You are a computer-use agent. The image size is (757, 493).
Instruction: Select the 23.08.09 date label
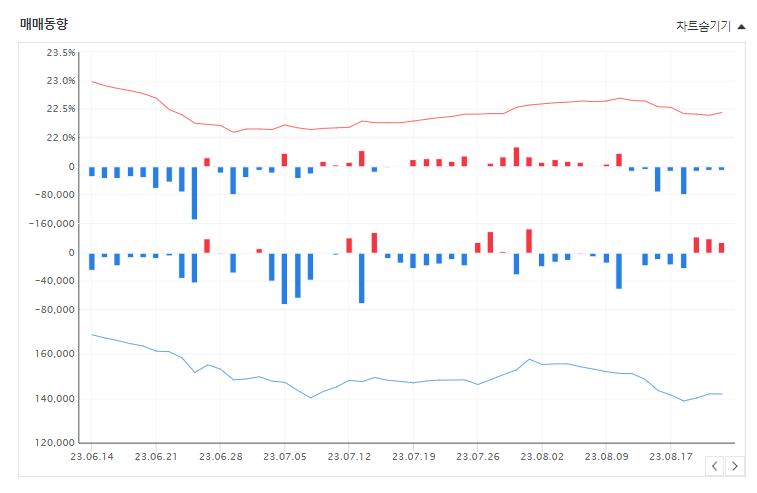click(607, 456)
